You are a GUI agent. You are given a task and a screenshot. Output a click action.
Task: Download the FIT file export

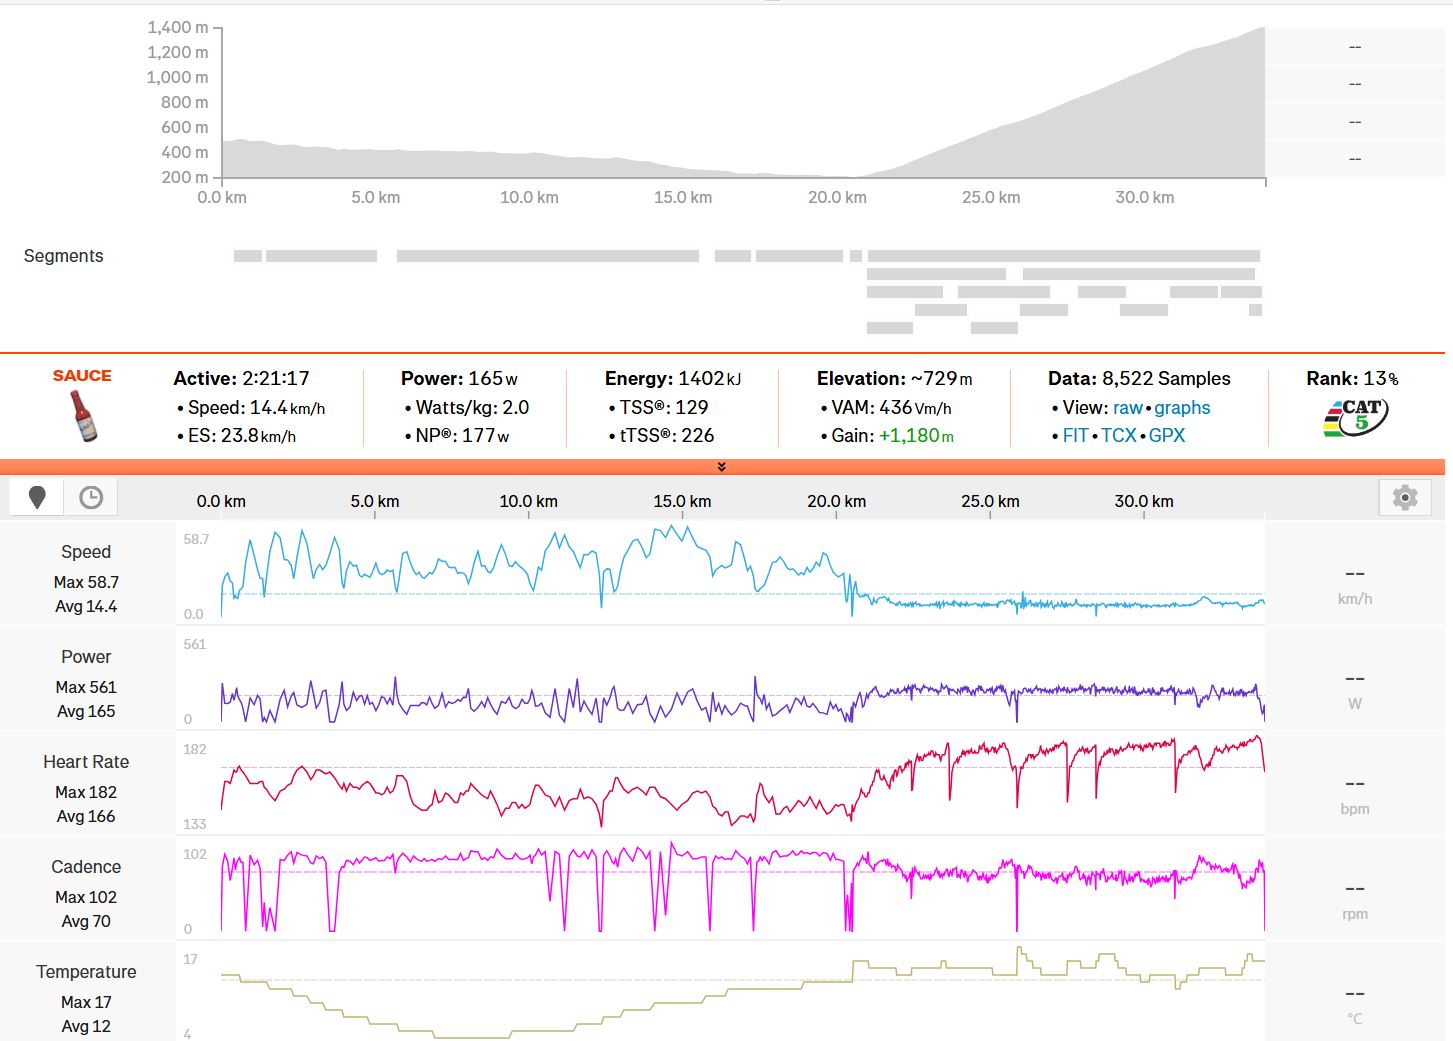[1075, 436]
